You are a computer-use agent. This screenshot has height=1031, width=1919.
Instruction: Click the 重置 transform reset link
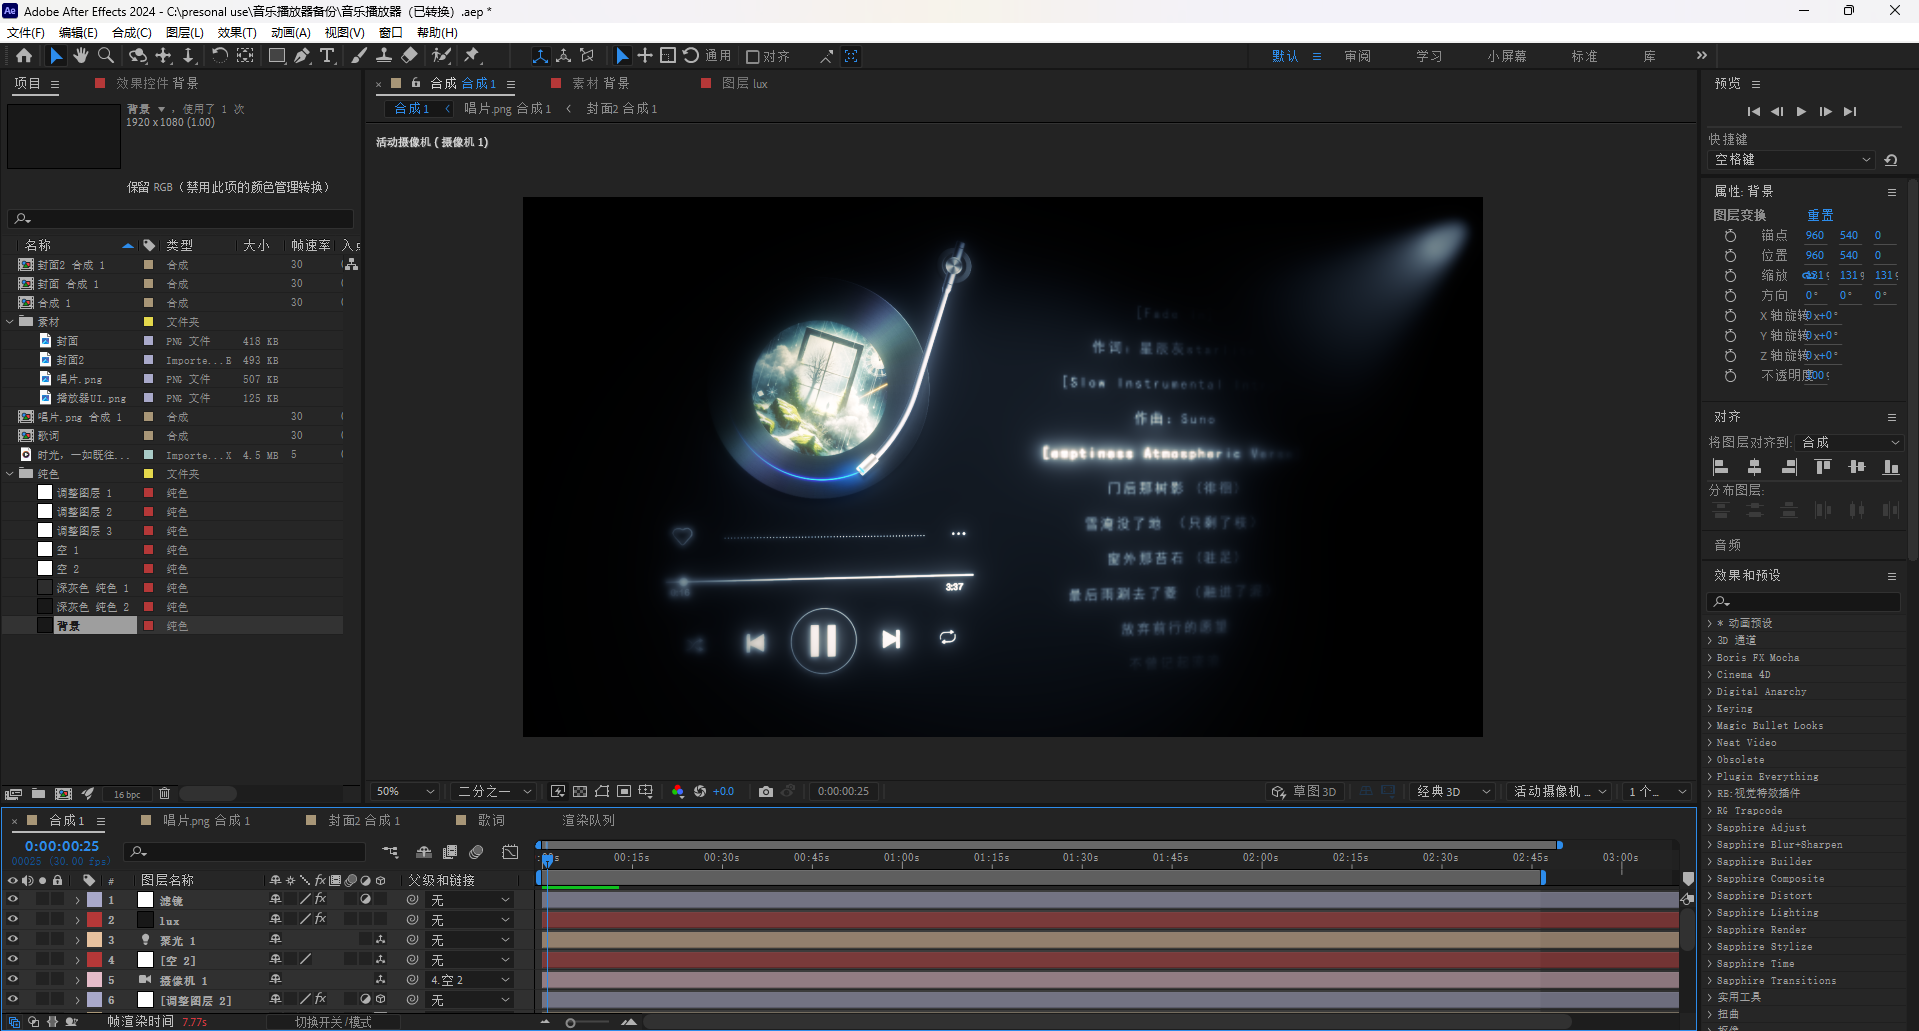[x=1820, y=215]
